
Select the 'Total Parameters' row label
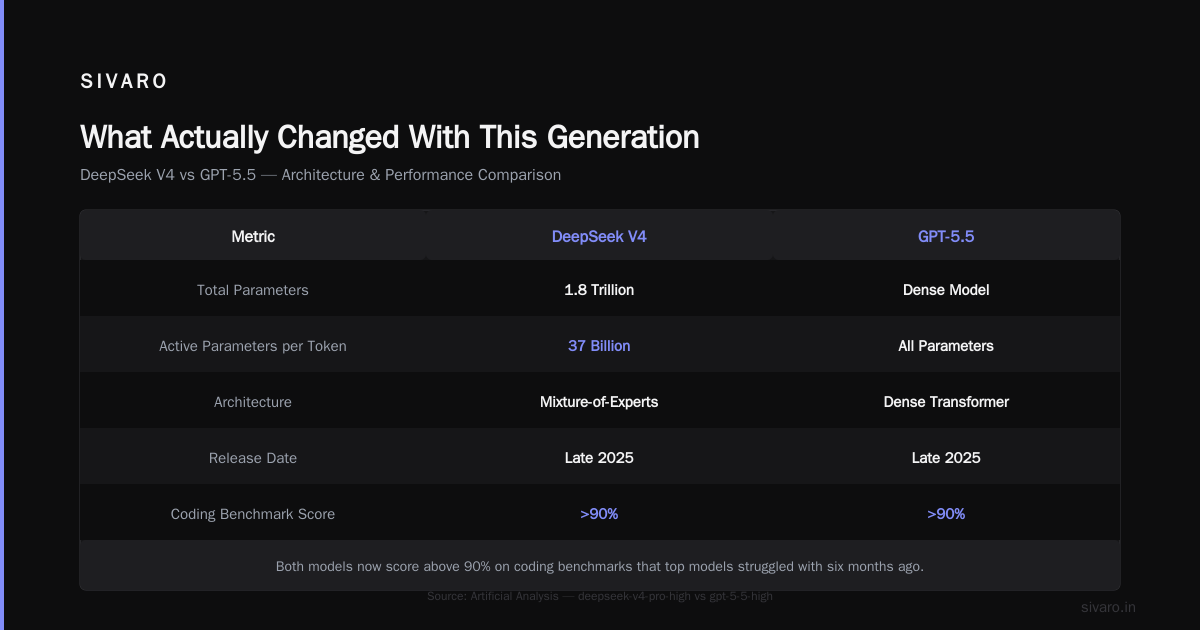pos(253,290)
